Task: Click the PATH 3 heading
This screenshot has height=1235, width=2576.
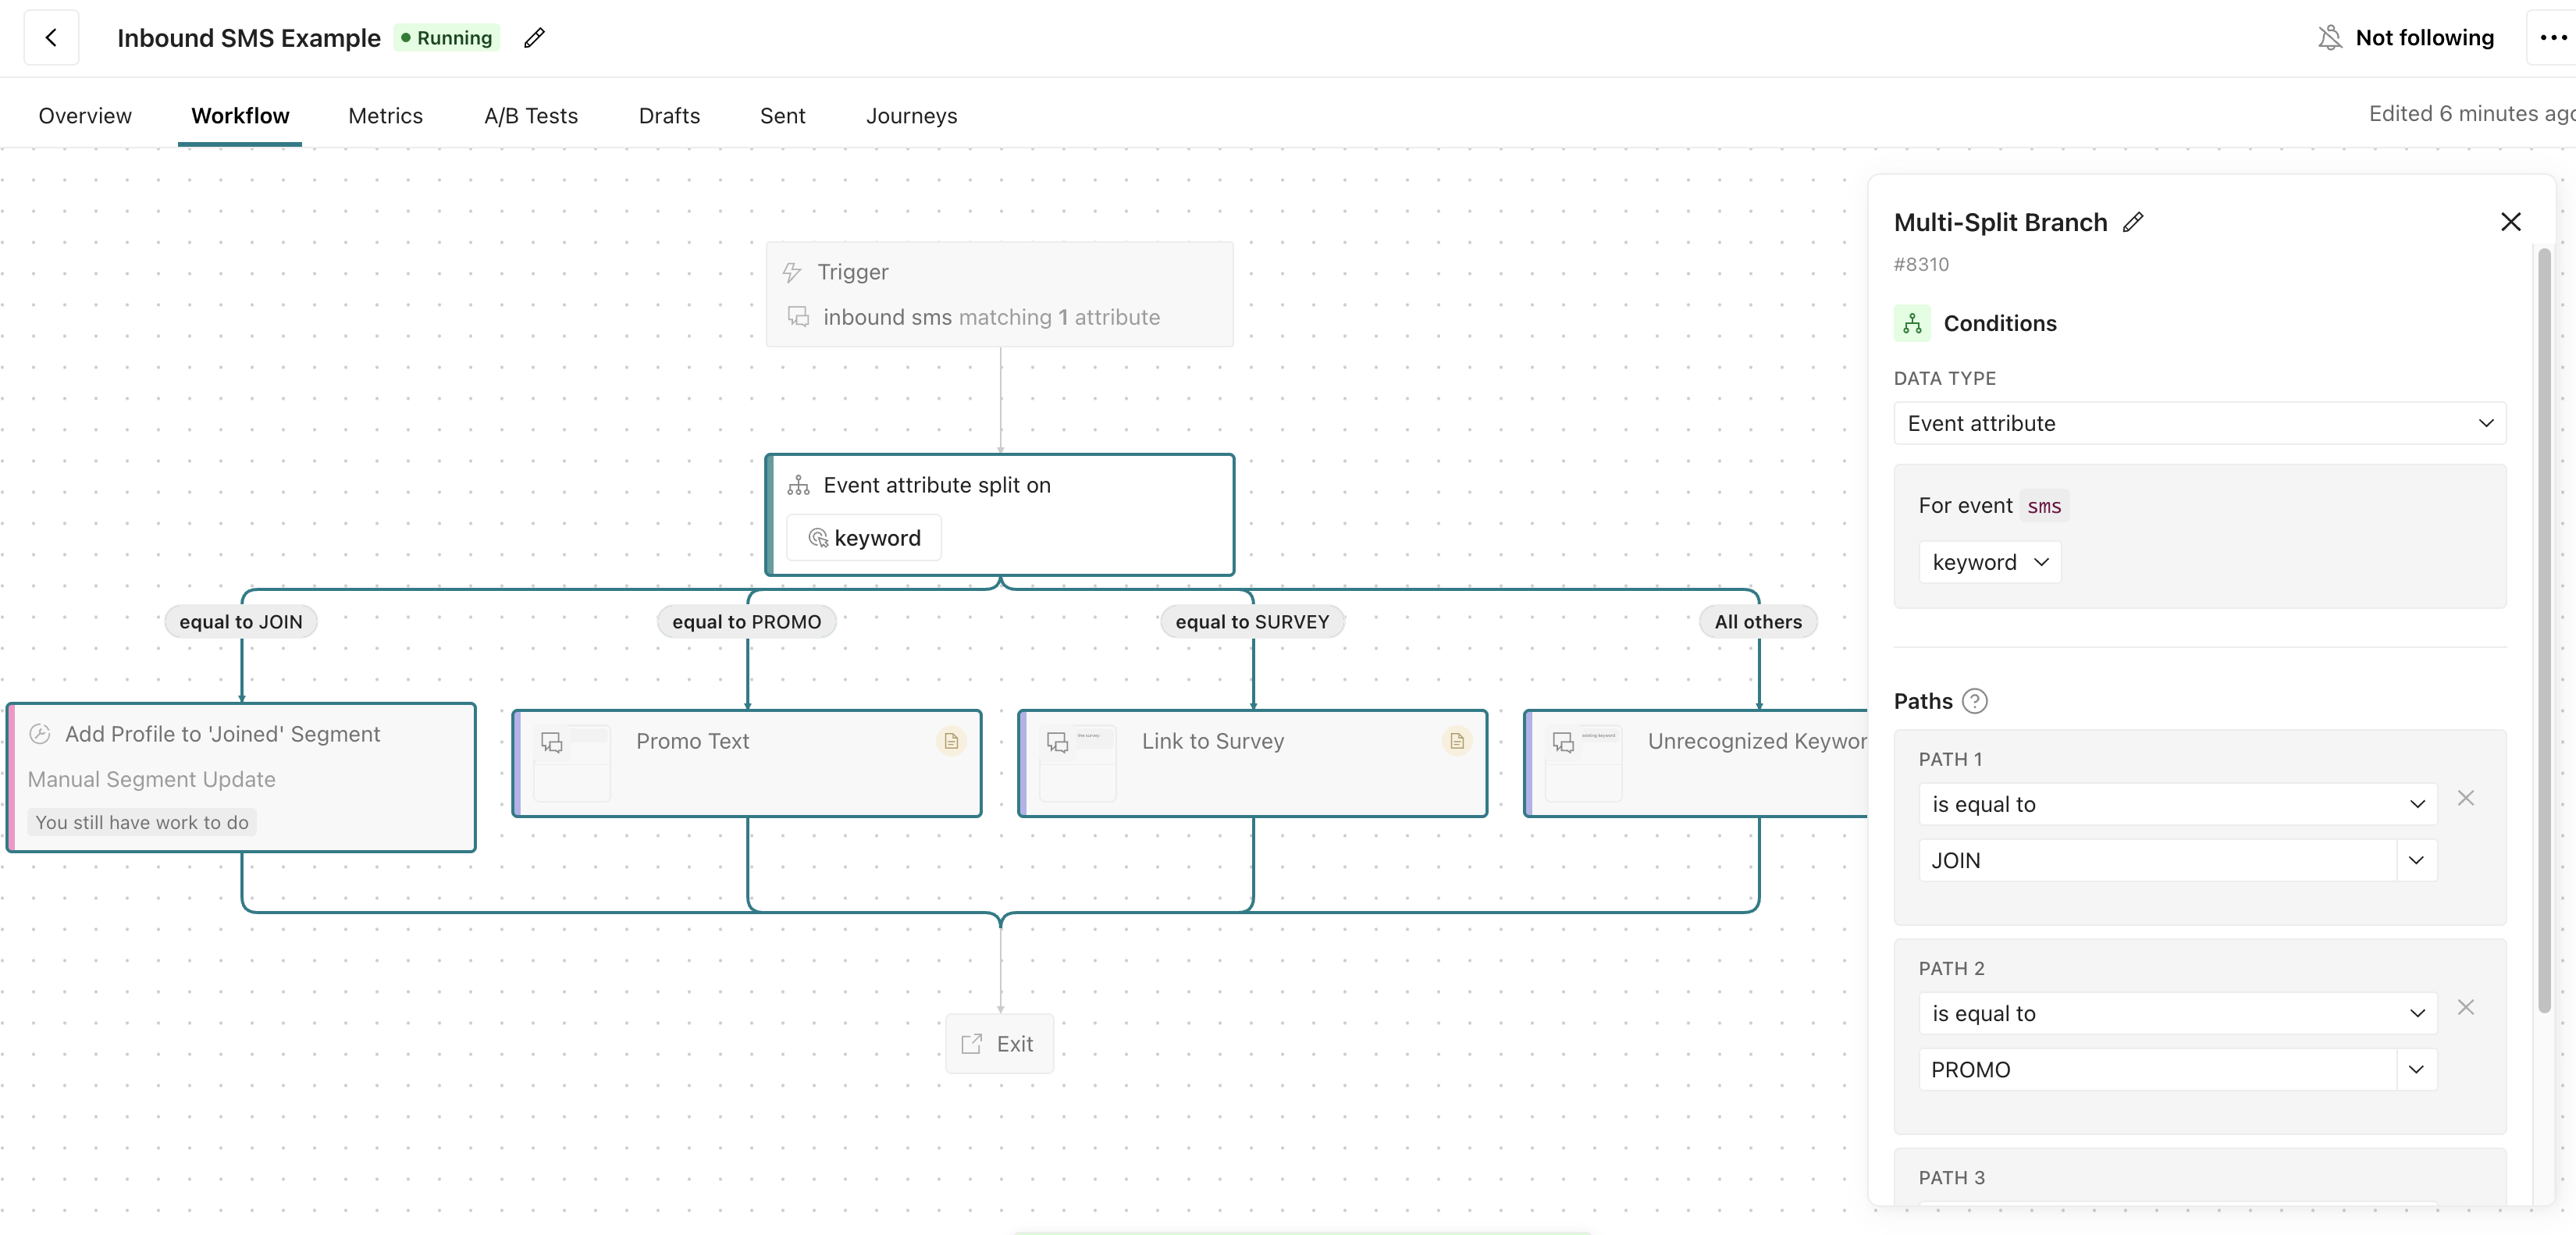Action: coord(1951,1178)
